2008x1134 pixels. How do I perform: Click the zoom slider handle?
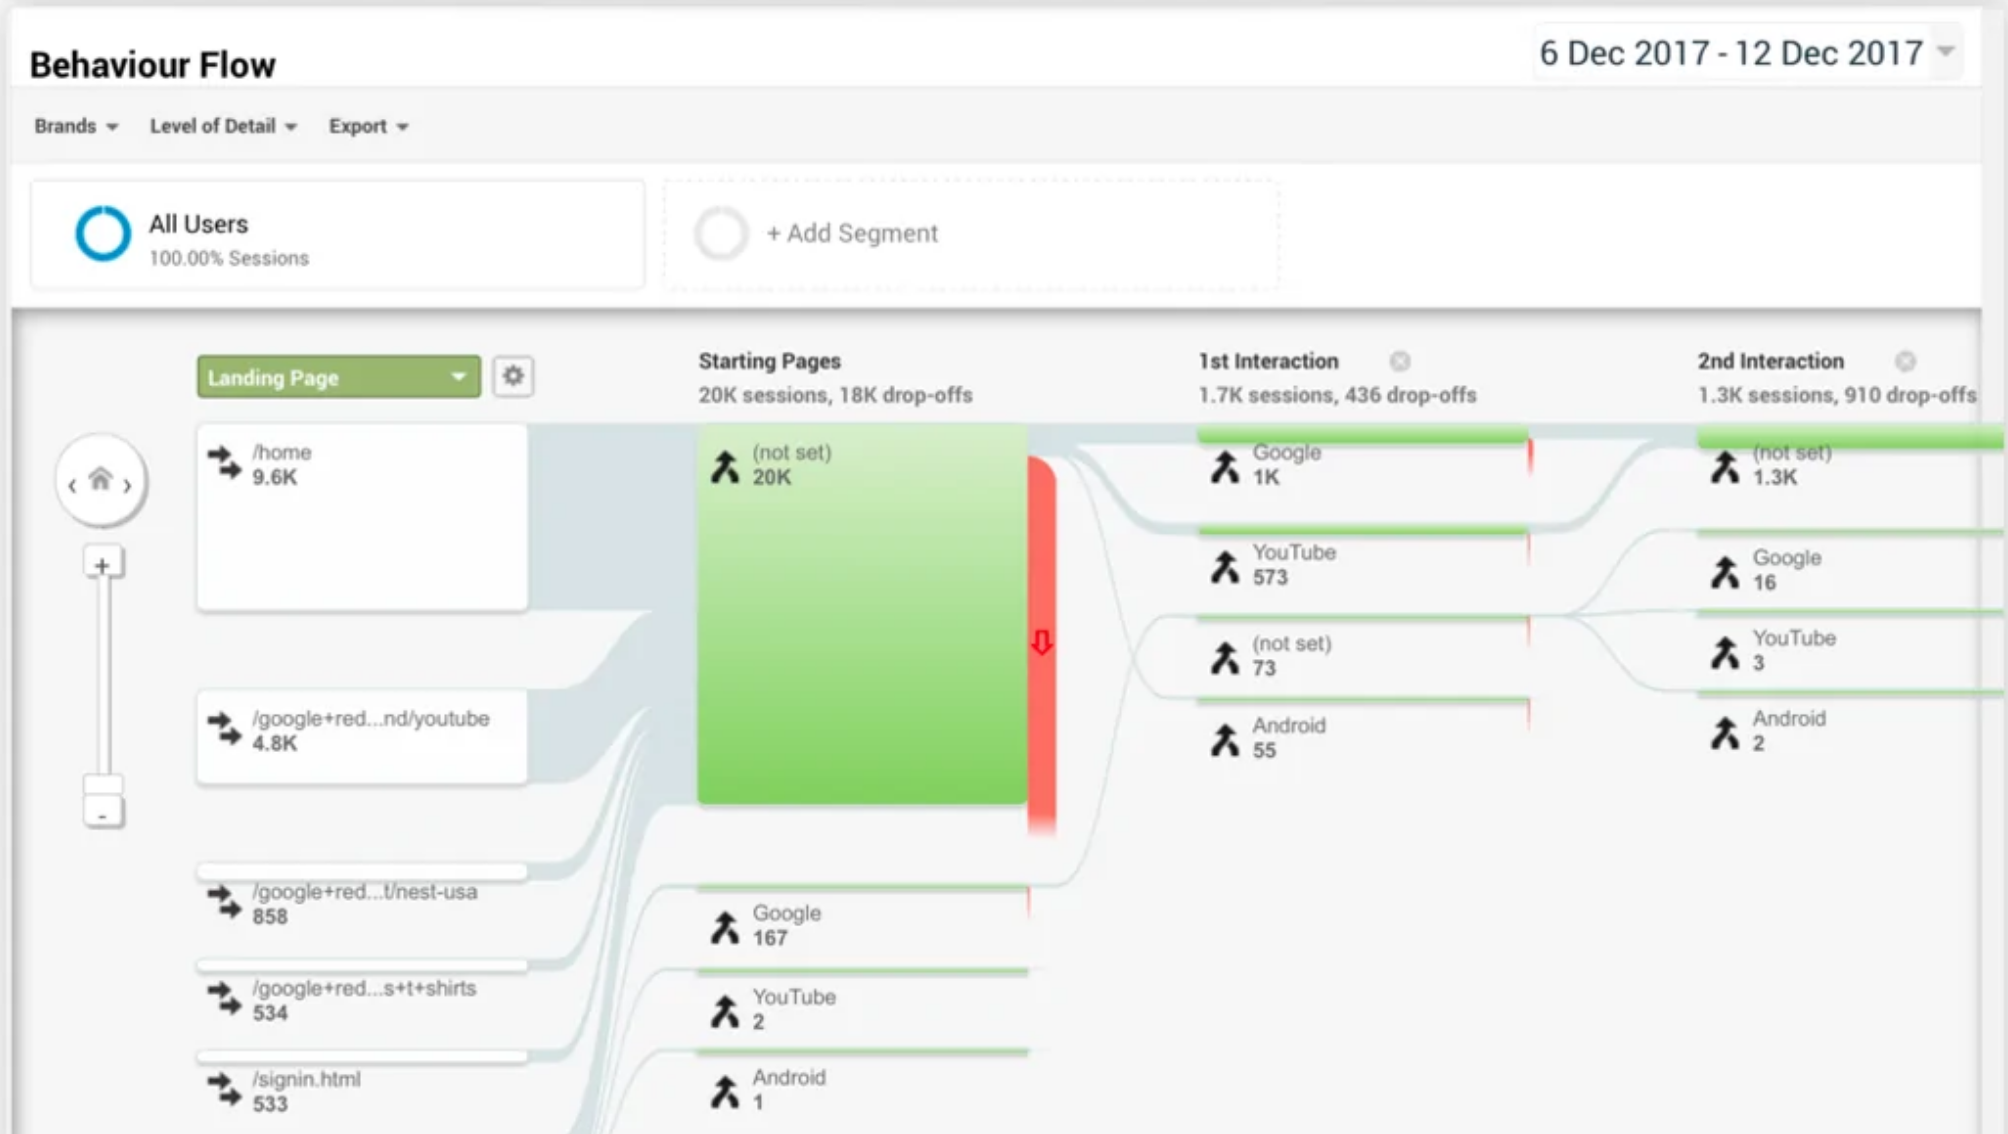click(x=103, y=784)
